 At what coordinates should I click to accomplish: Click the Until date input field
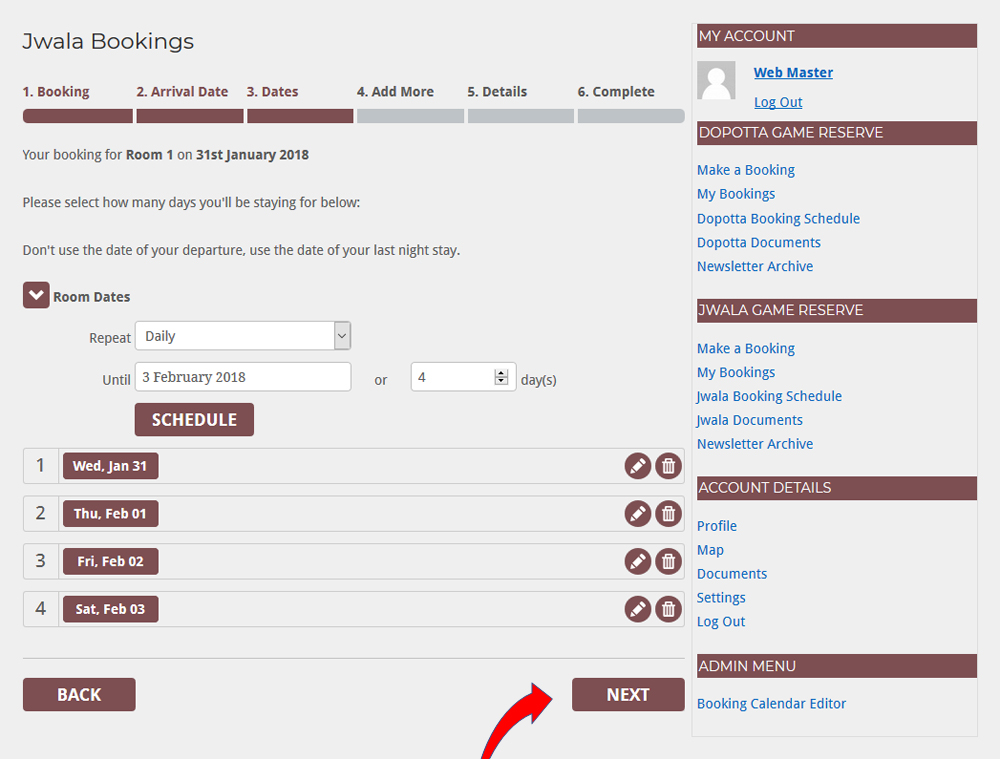point(242,377)
